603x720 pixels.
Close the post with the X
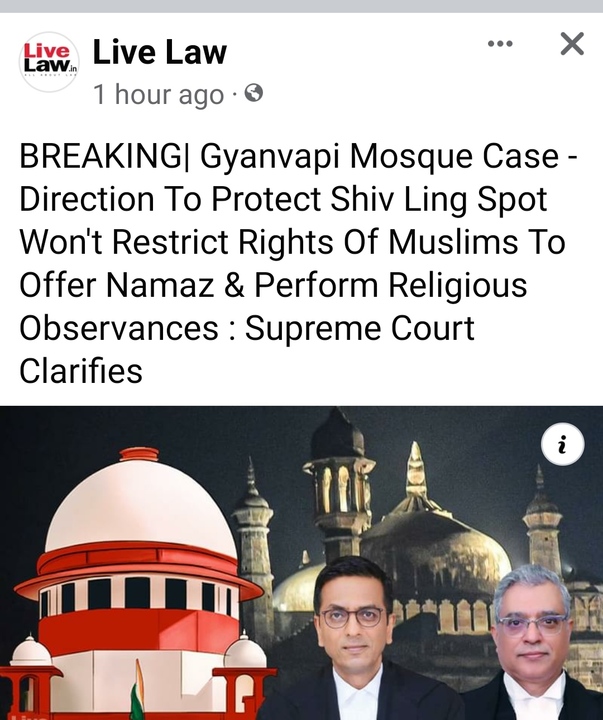pos(572,44)
